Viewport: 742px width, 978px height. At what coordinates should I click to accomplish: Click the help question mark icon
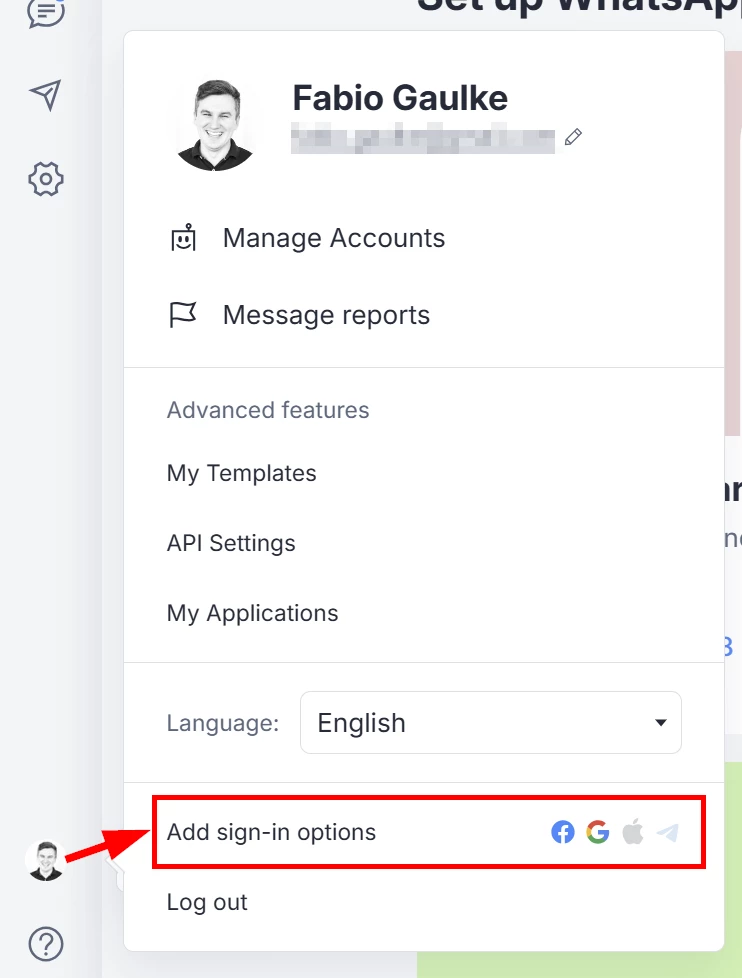pyautogui.click(x=46, y=944)
